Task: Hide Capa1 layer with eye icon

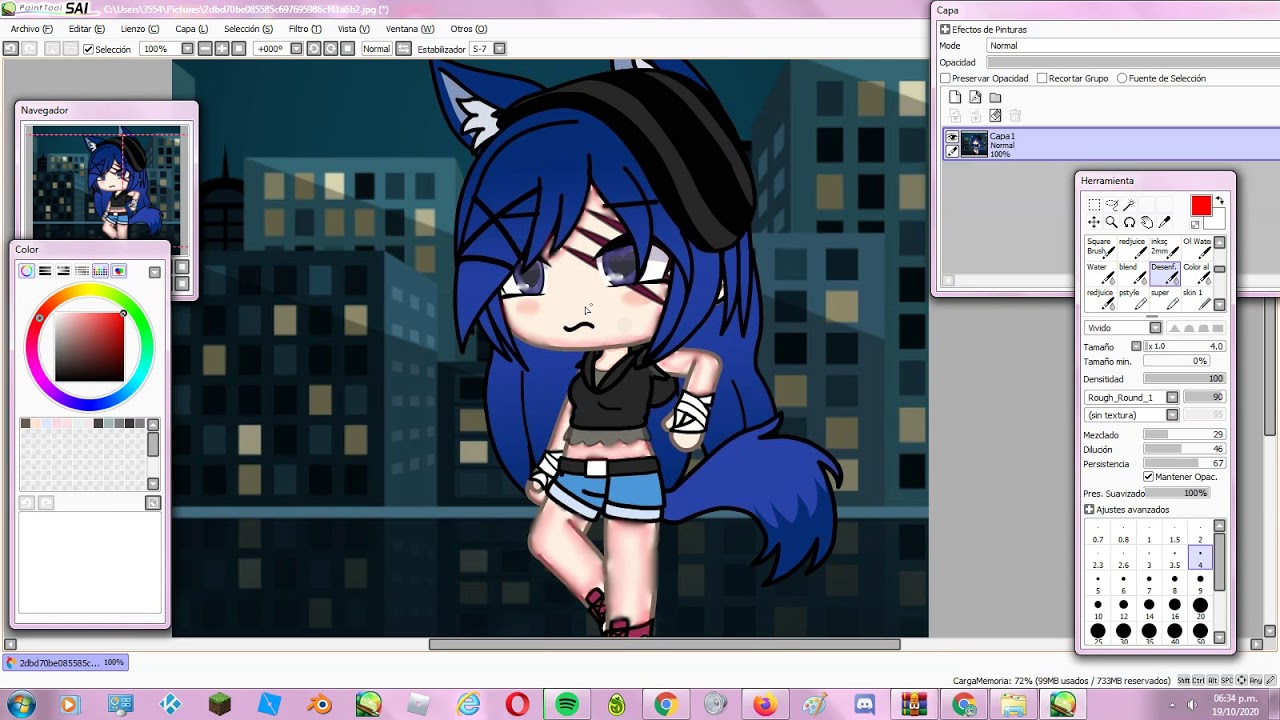Action: 952,138
